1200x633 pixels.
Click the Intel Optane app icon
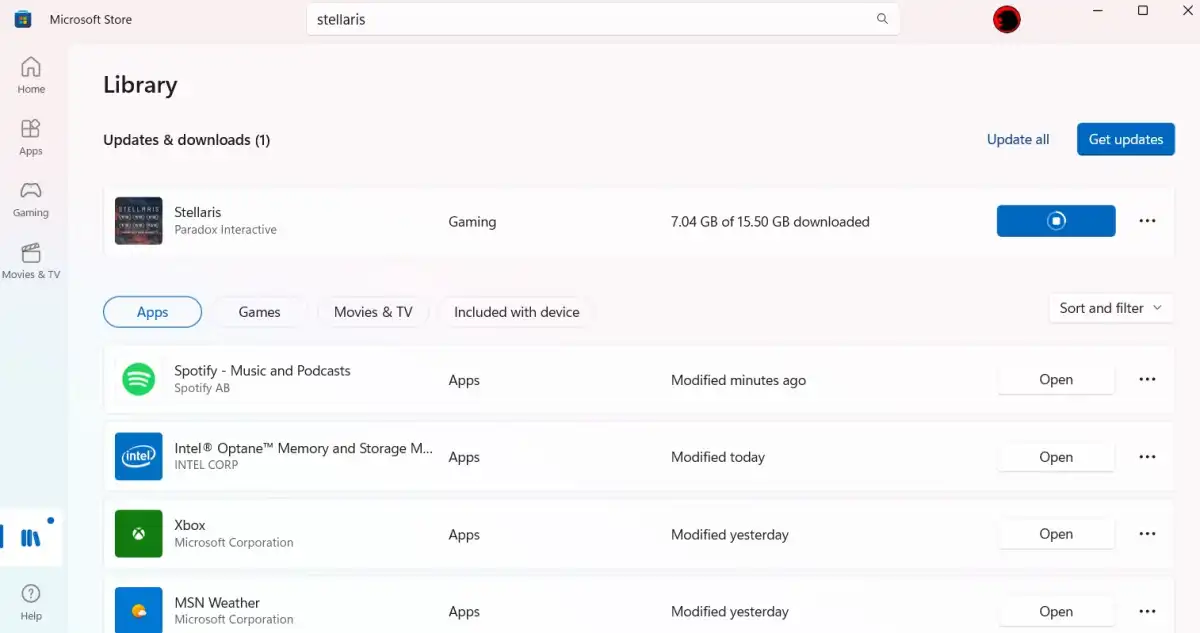(138, 456)
